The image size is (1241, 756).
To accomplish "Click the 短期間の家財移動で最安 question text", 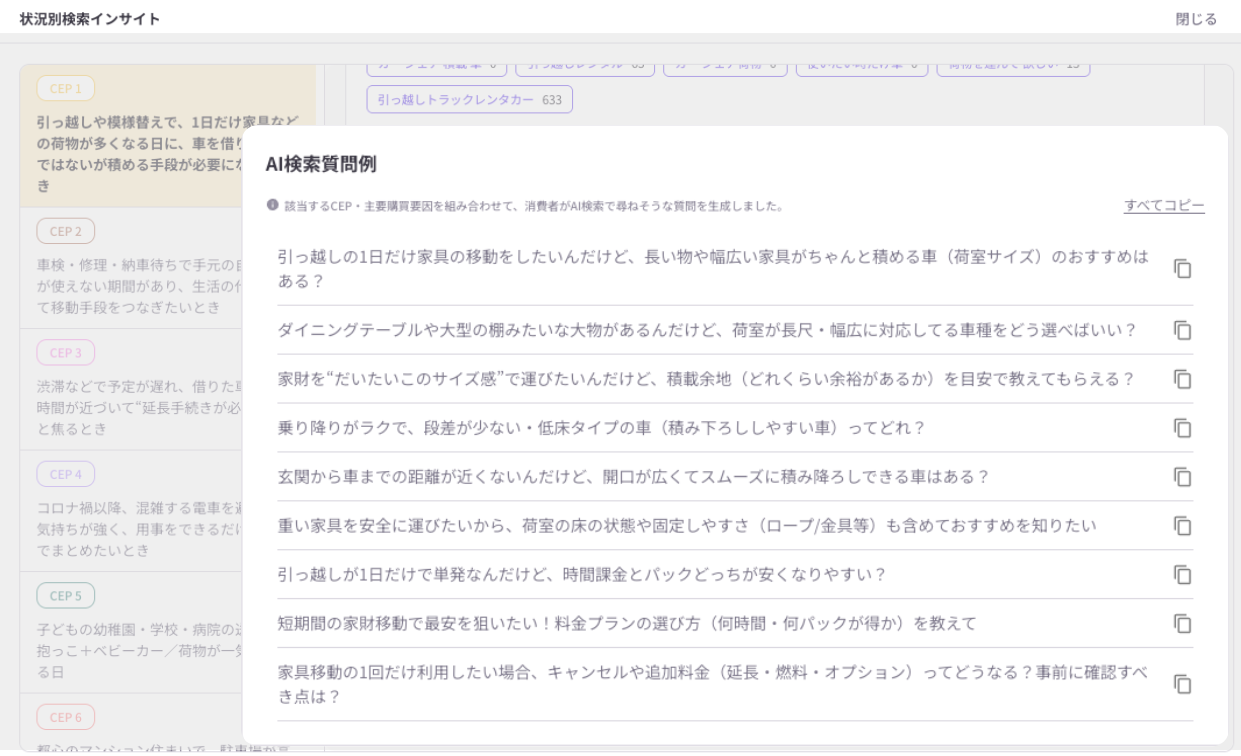I will (627, 624).
